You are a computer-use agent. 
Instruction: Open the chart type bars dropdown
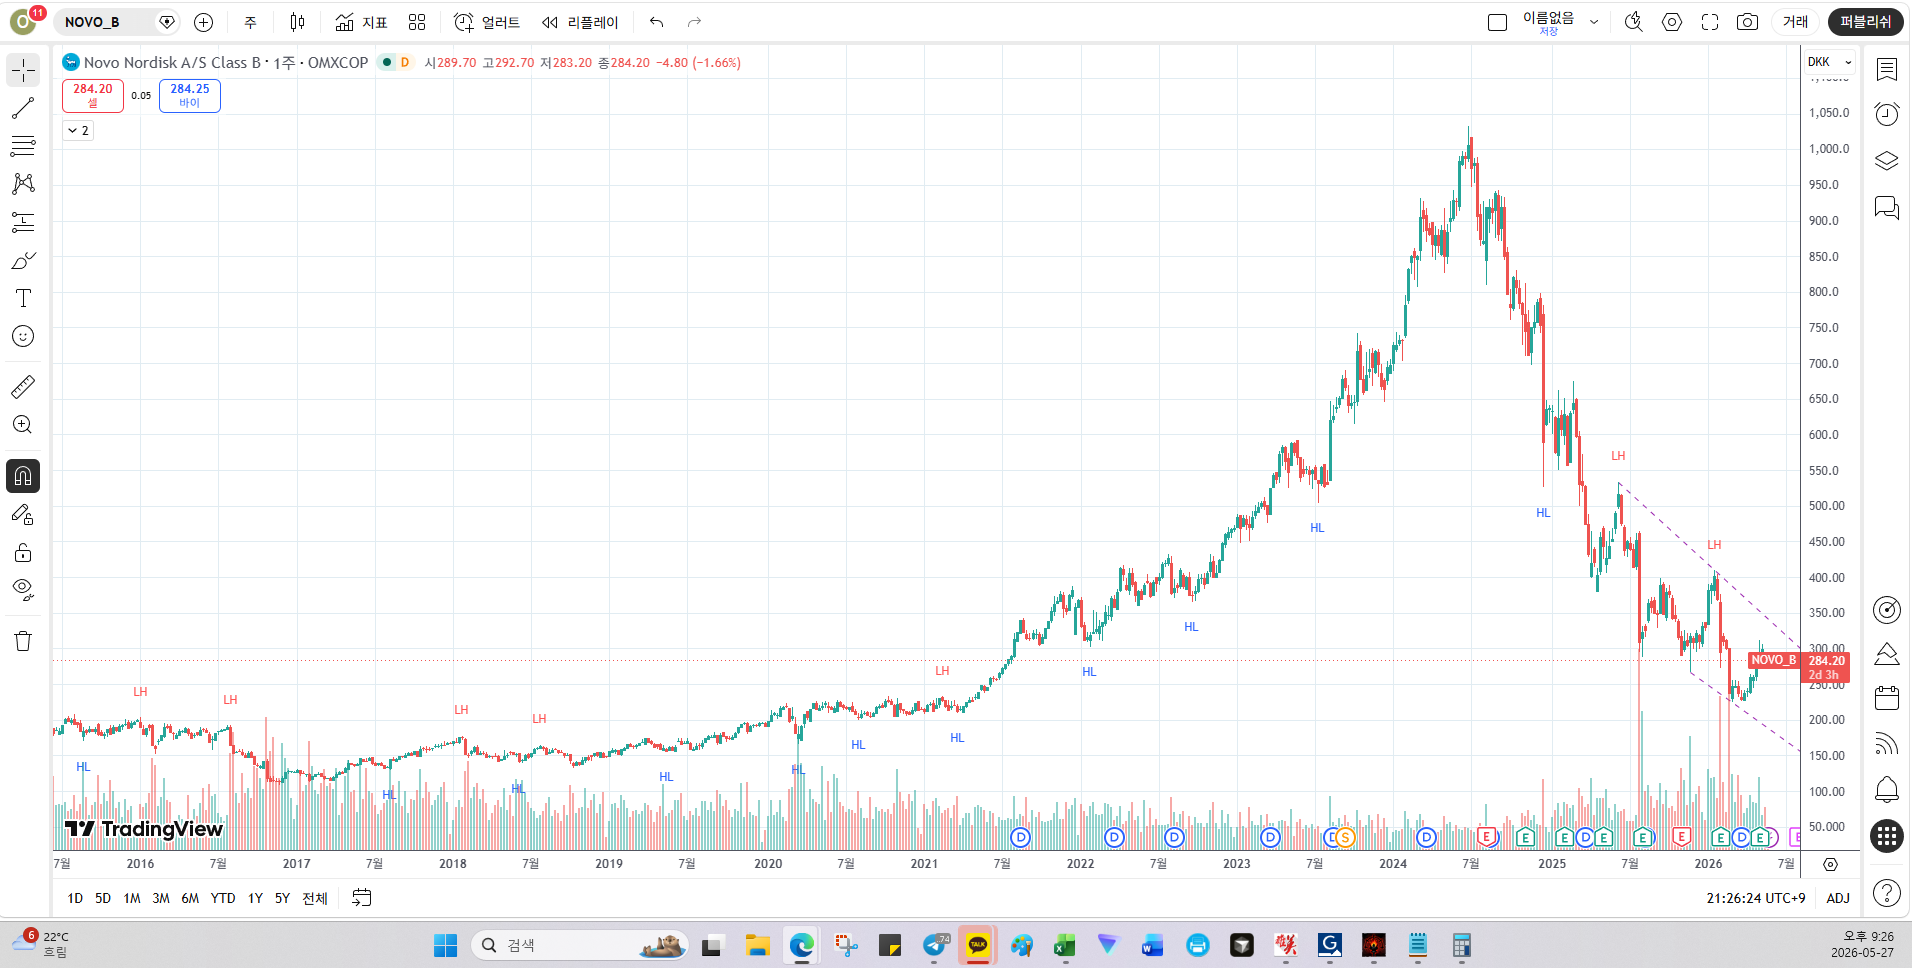point(297,22)
